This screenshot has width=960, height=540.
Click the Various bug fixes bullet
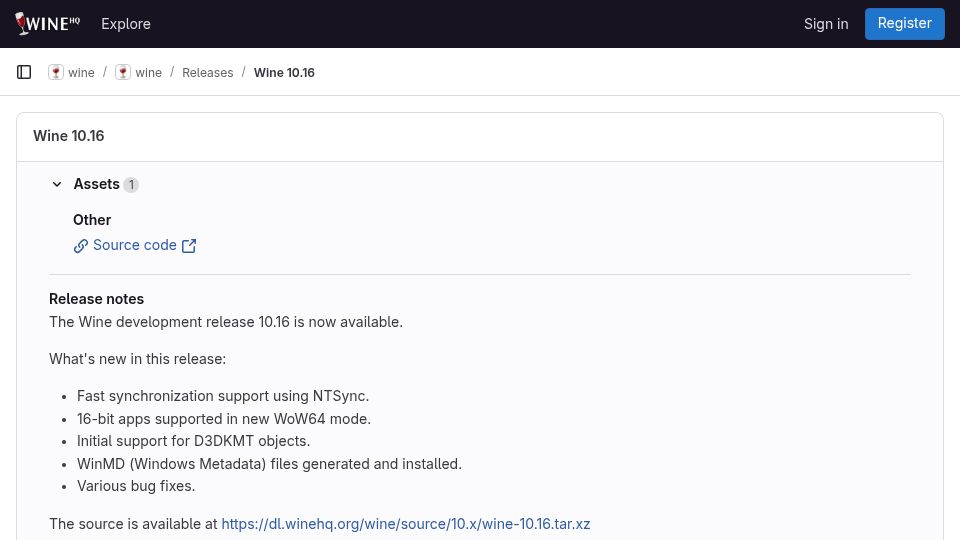136,486
